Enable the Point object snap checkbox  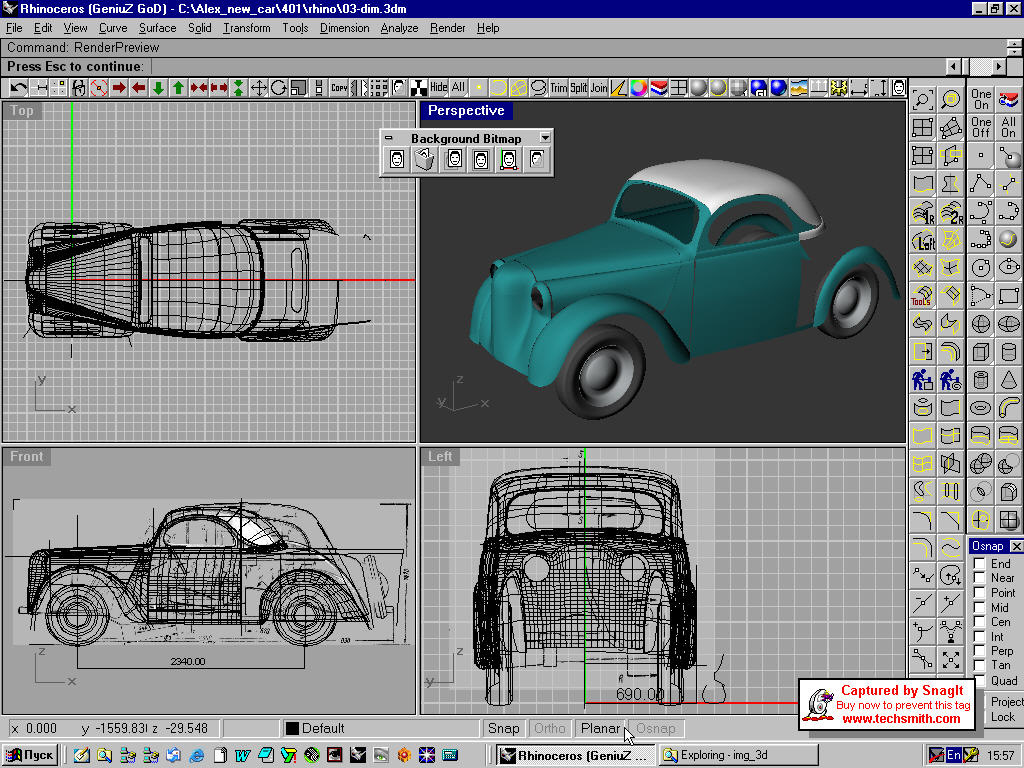(x=980, y=593)
